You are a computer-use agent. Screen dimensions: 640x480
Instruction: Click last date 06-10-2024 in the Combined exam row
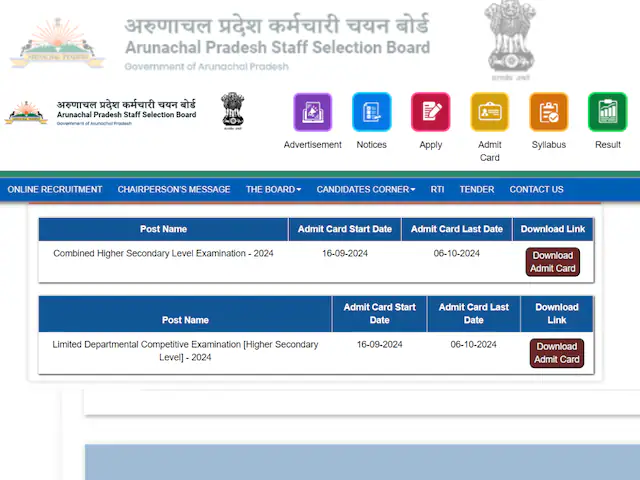457,253
